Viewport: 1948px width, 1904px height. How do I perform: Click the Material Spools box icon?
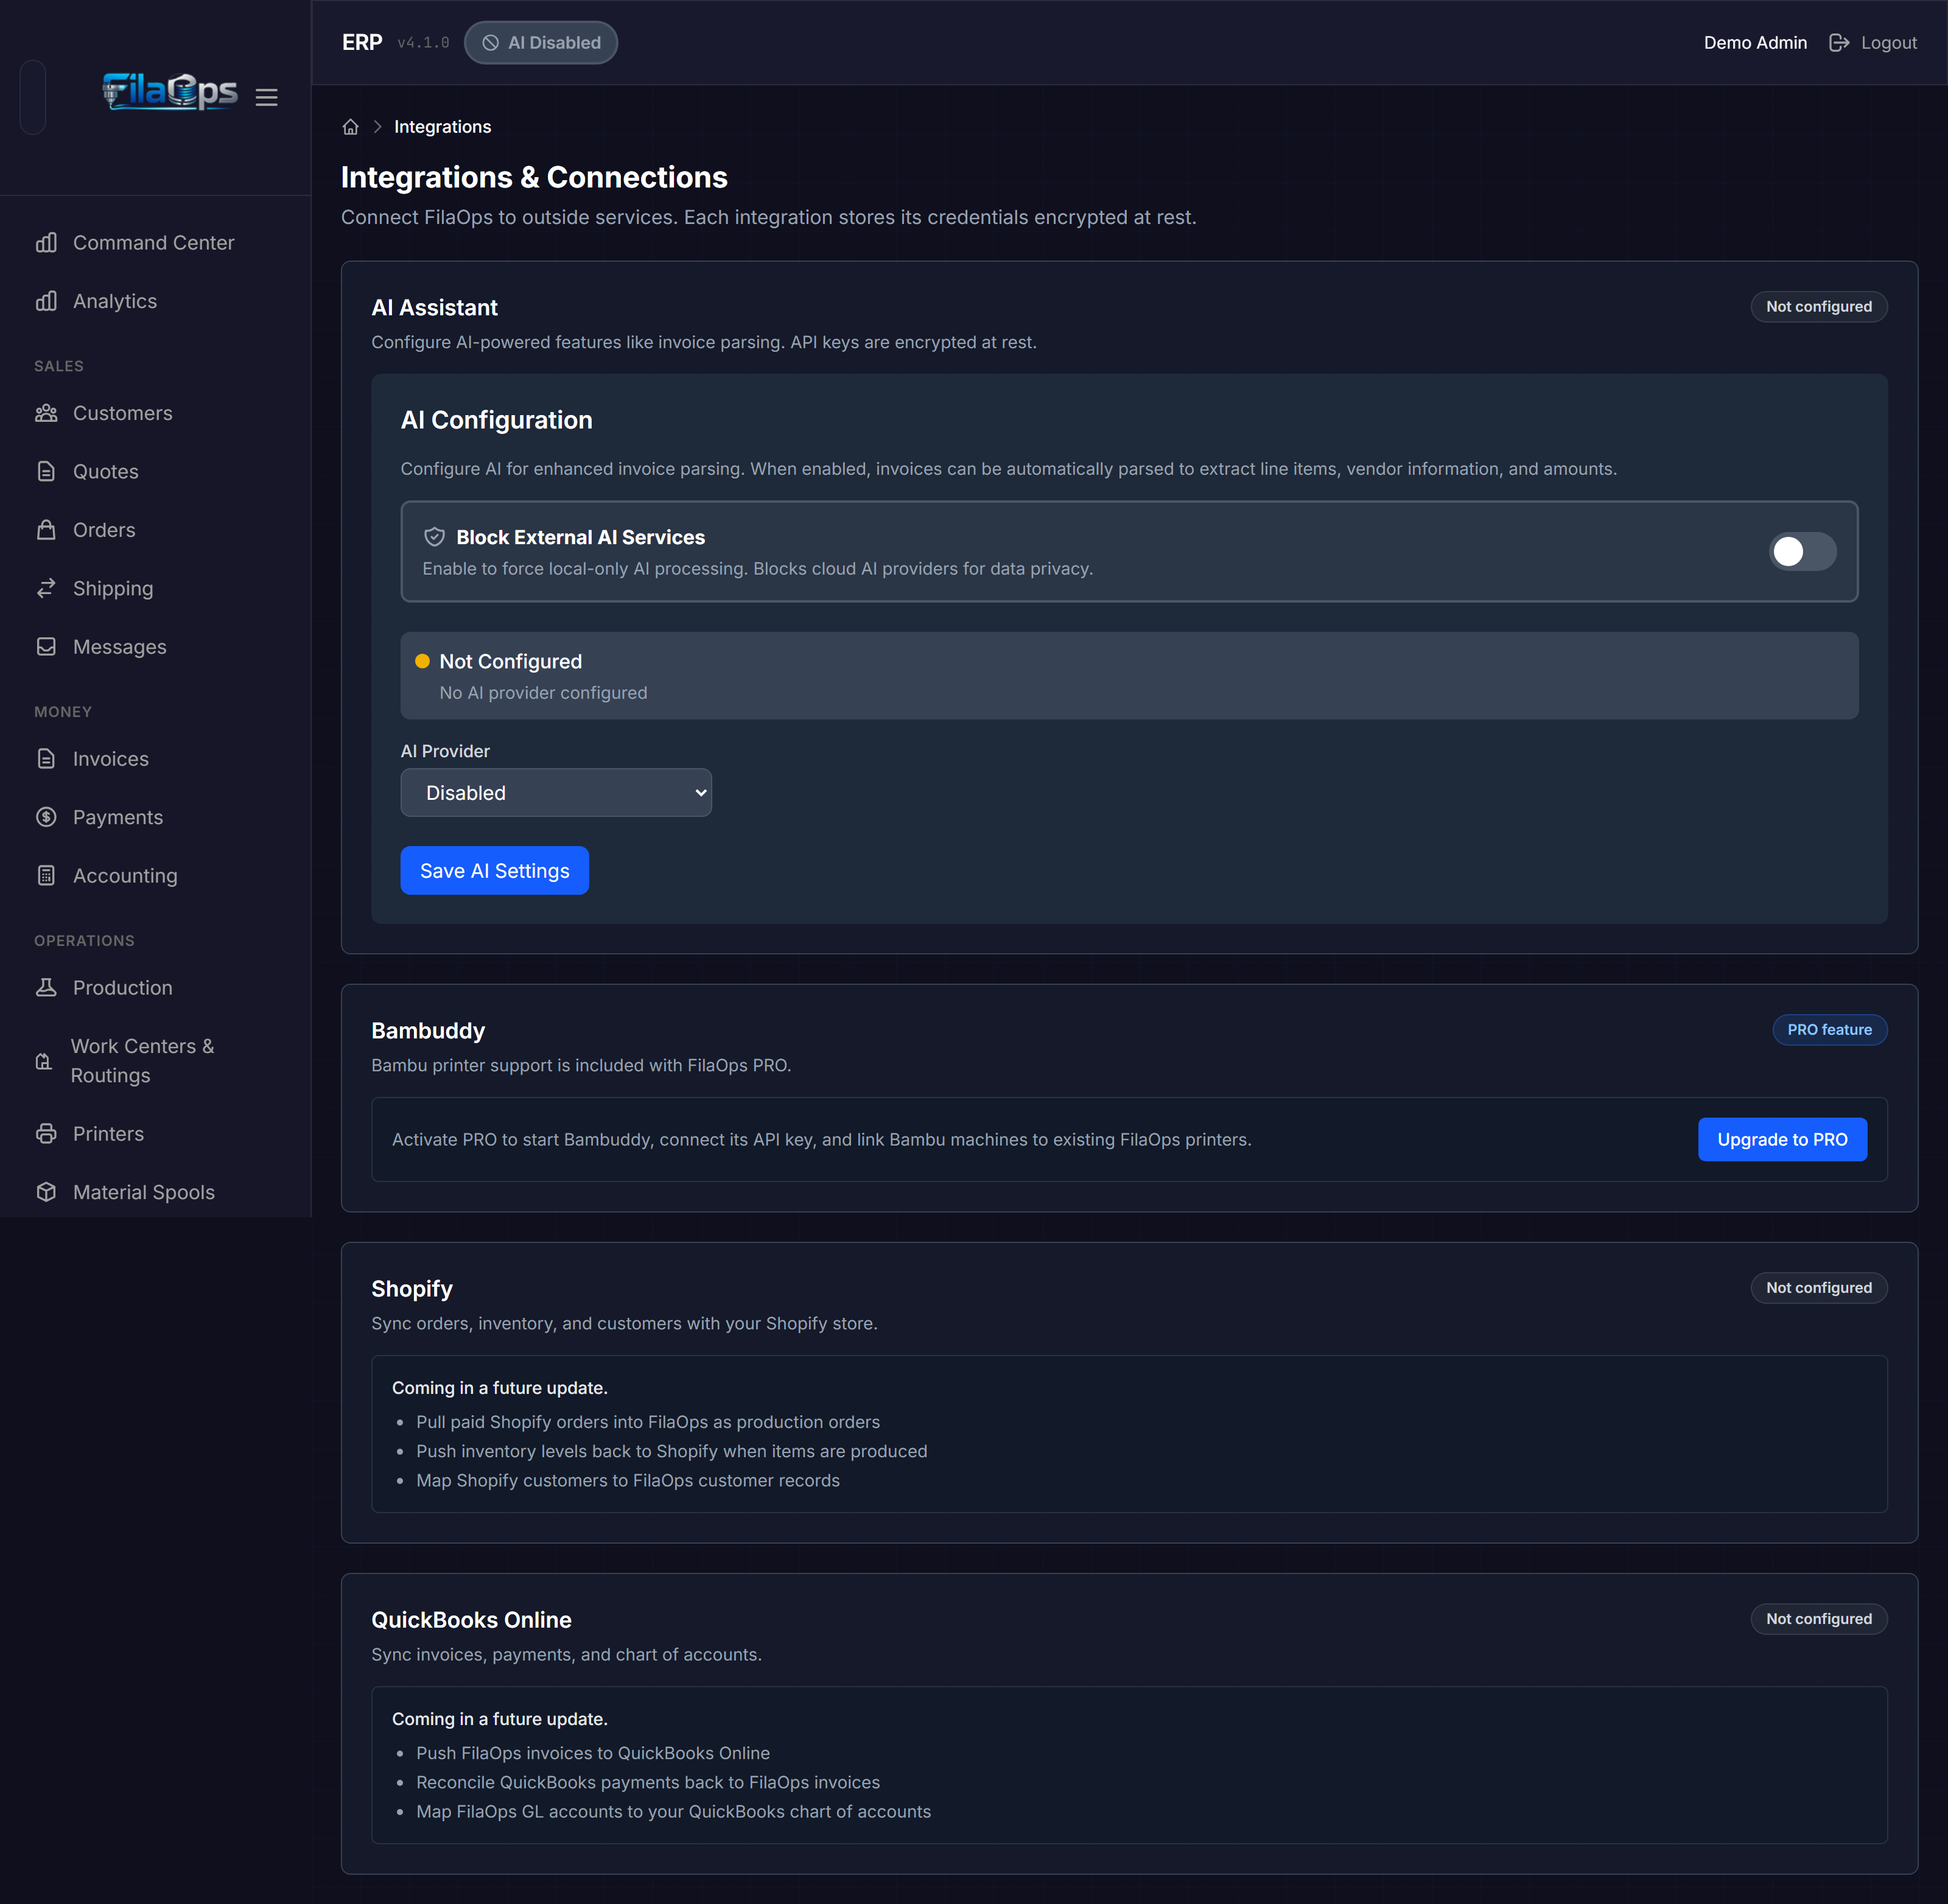point(46,1192)
